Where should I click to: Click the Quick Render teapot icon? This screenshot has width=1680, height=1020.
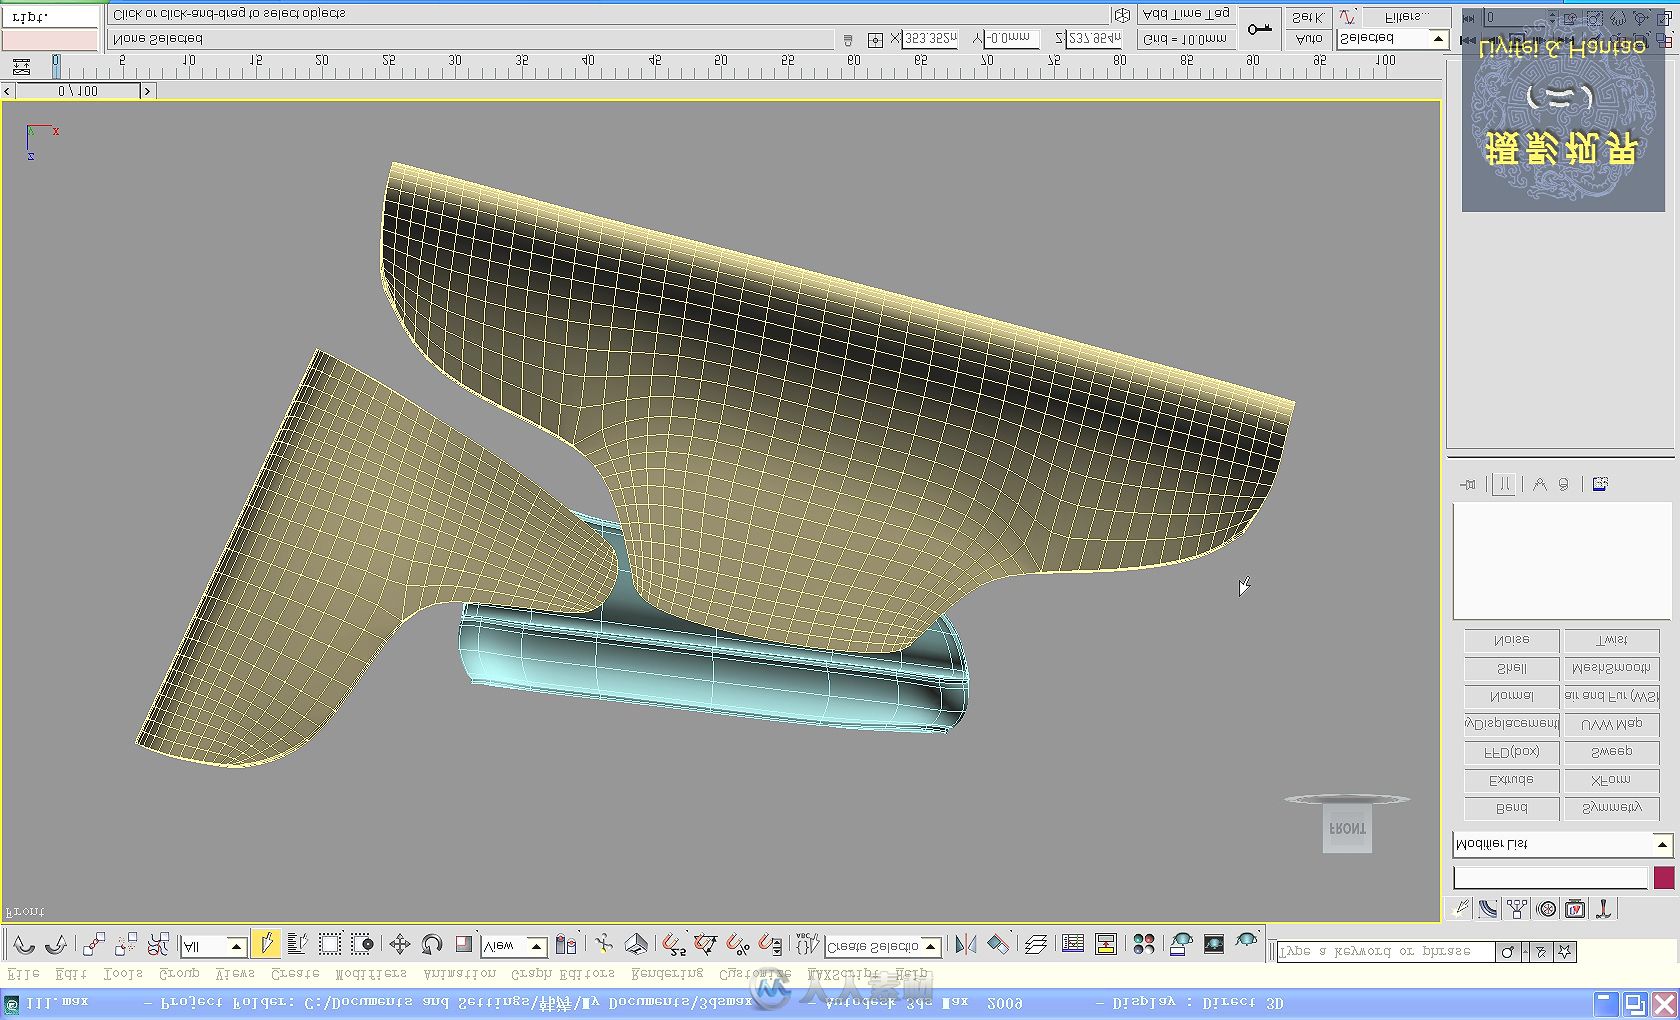tap(1246, 942)
